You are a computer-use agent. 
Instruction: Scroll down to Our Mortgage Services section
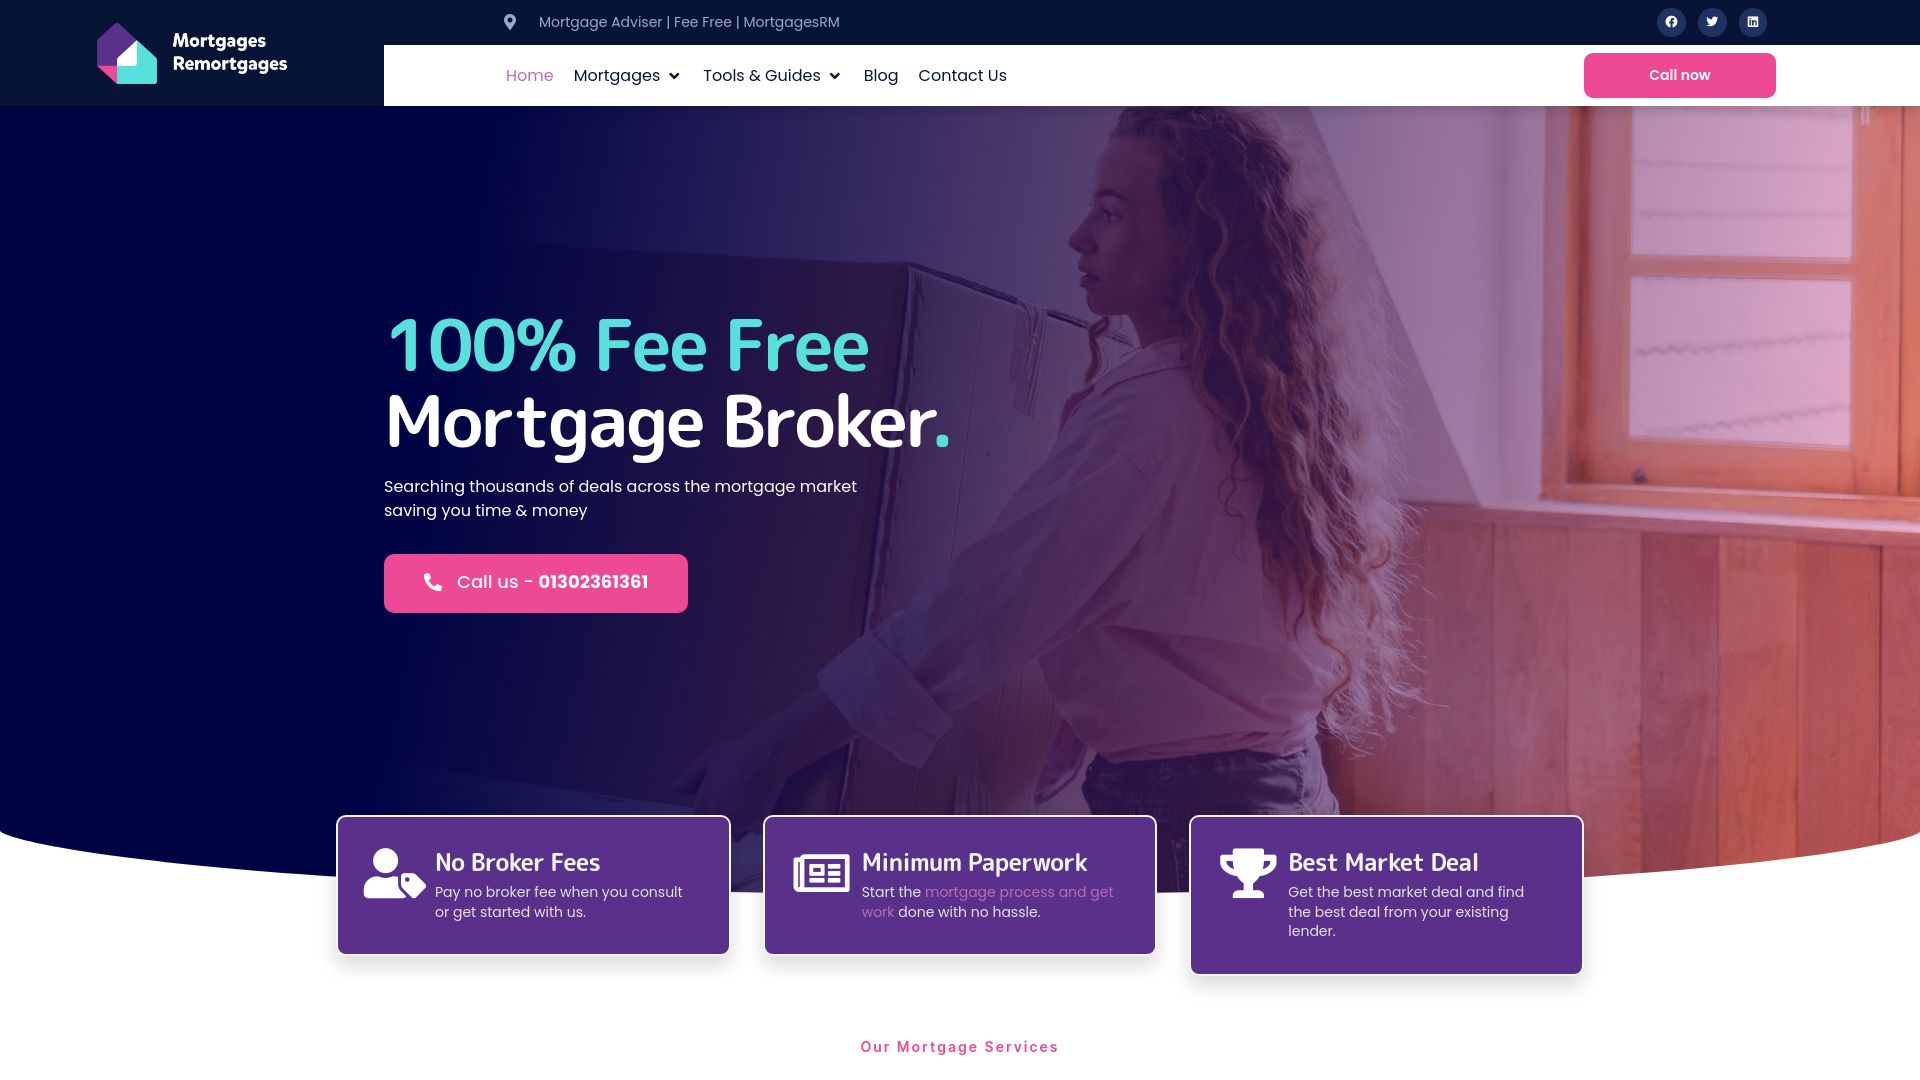tap(960, 1046)
